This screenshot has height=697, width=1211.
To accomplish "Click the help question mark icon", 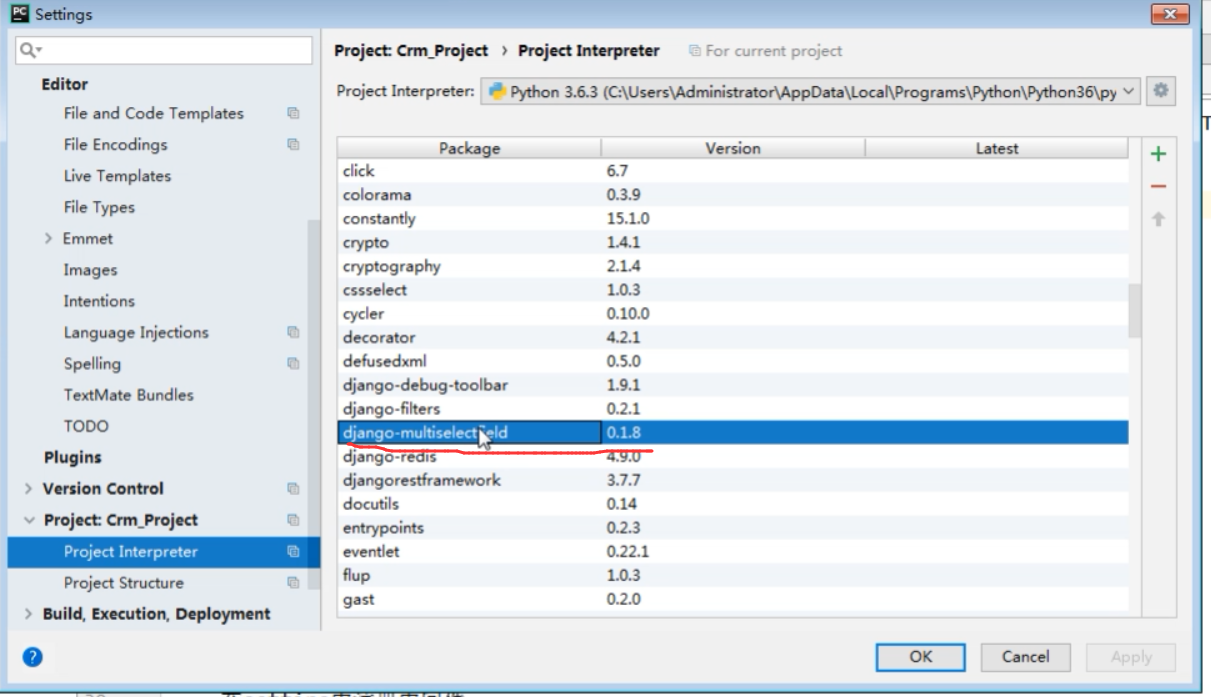I will point(32,657).
